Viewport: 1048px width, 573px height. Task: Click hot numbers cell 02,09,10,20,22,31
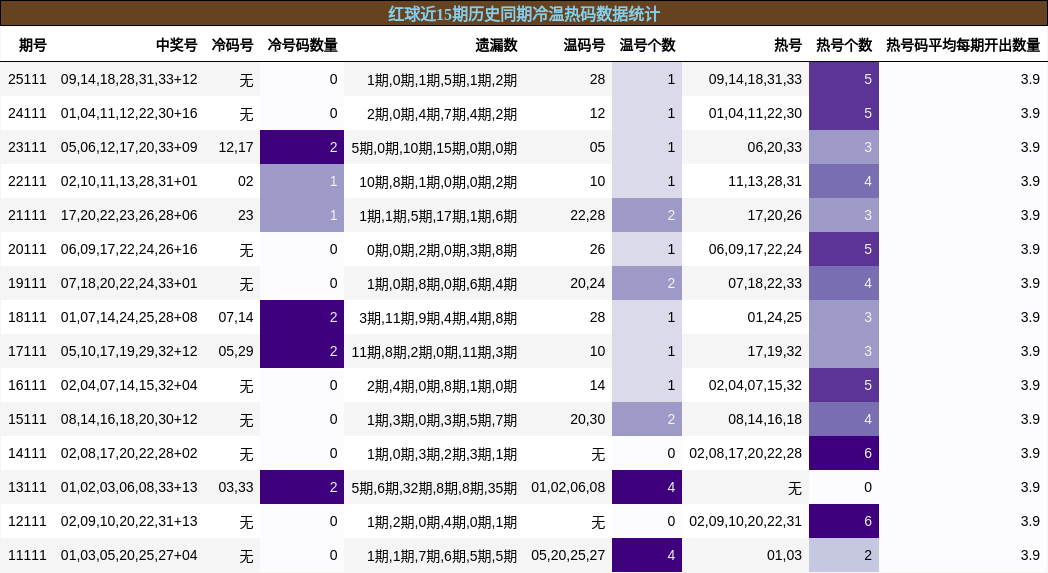[745, 522]
